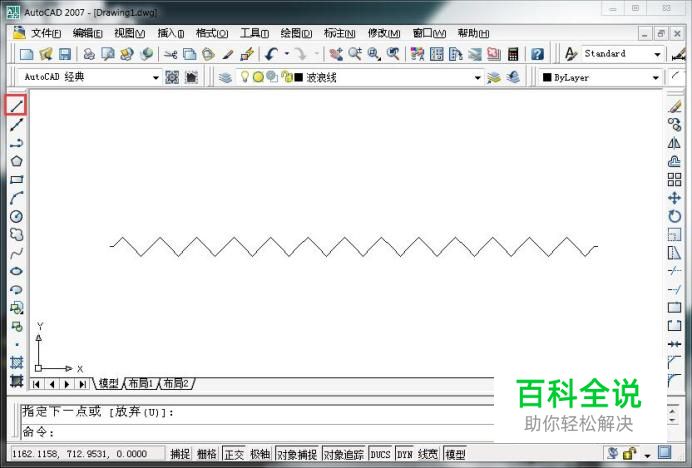Toggle 对象捕捉 object snap
692x468 pixels.
click(x=297, y=454)
